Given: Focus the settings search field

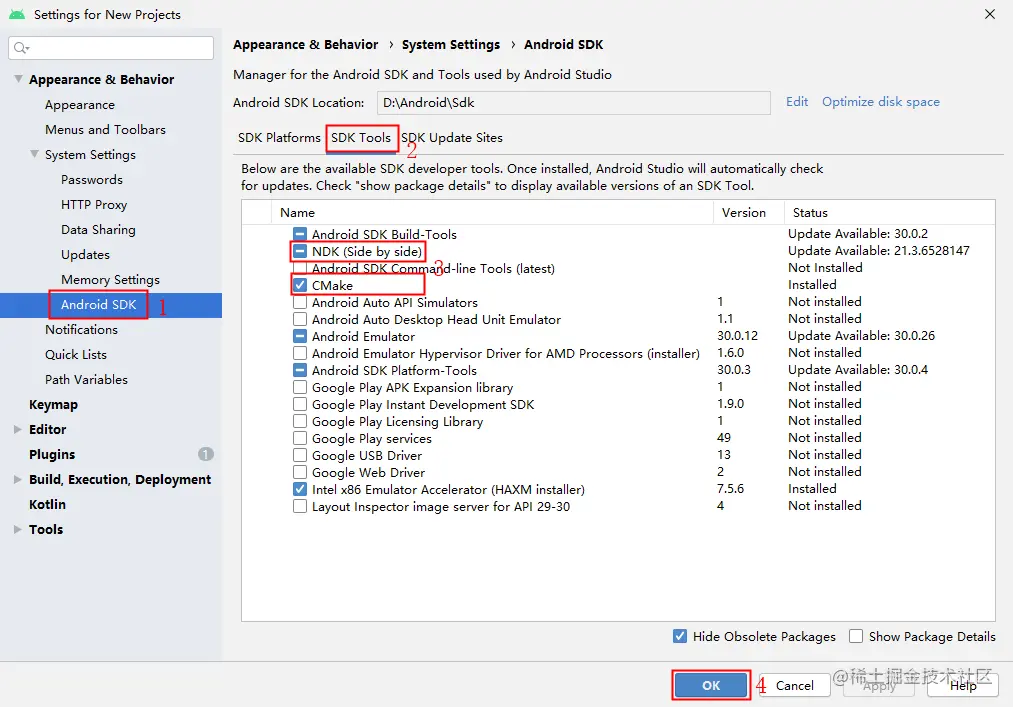Looking at the screenshot, I should point(111,48).
